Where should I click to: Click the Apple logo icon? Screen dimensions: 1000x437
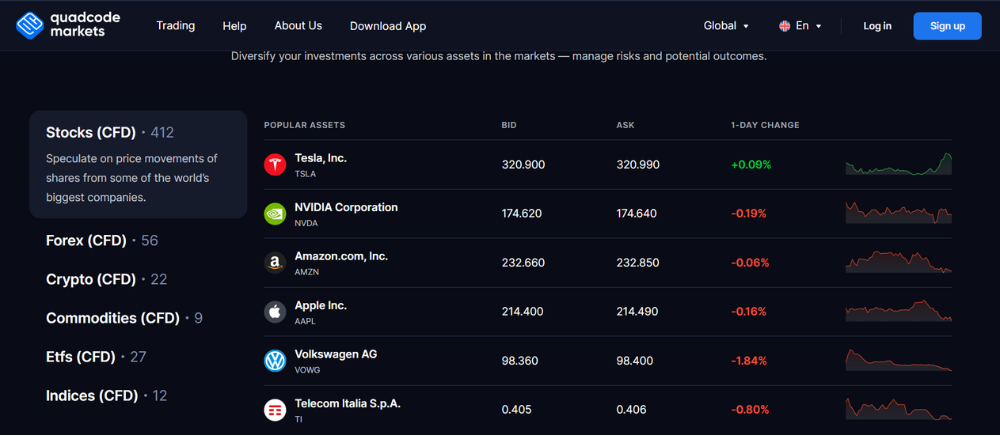pyautogui.click(x=274, y=312)
